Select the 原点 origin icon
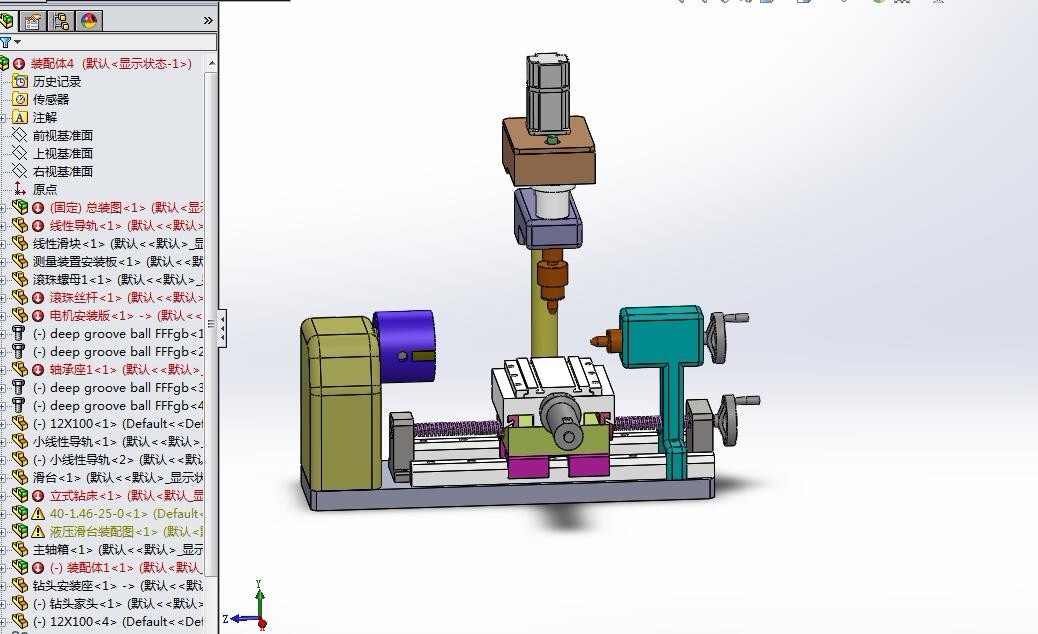This screenshot has width=1038, height=634. click(x=21, y=189)
